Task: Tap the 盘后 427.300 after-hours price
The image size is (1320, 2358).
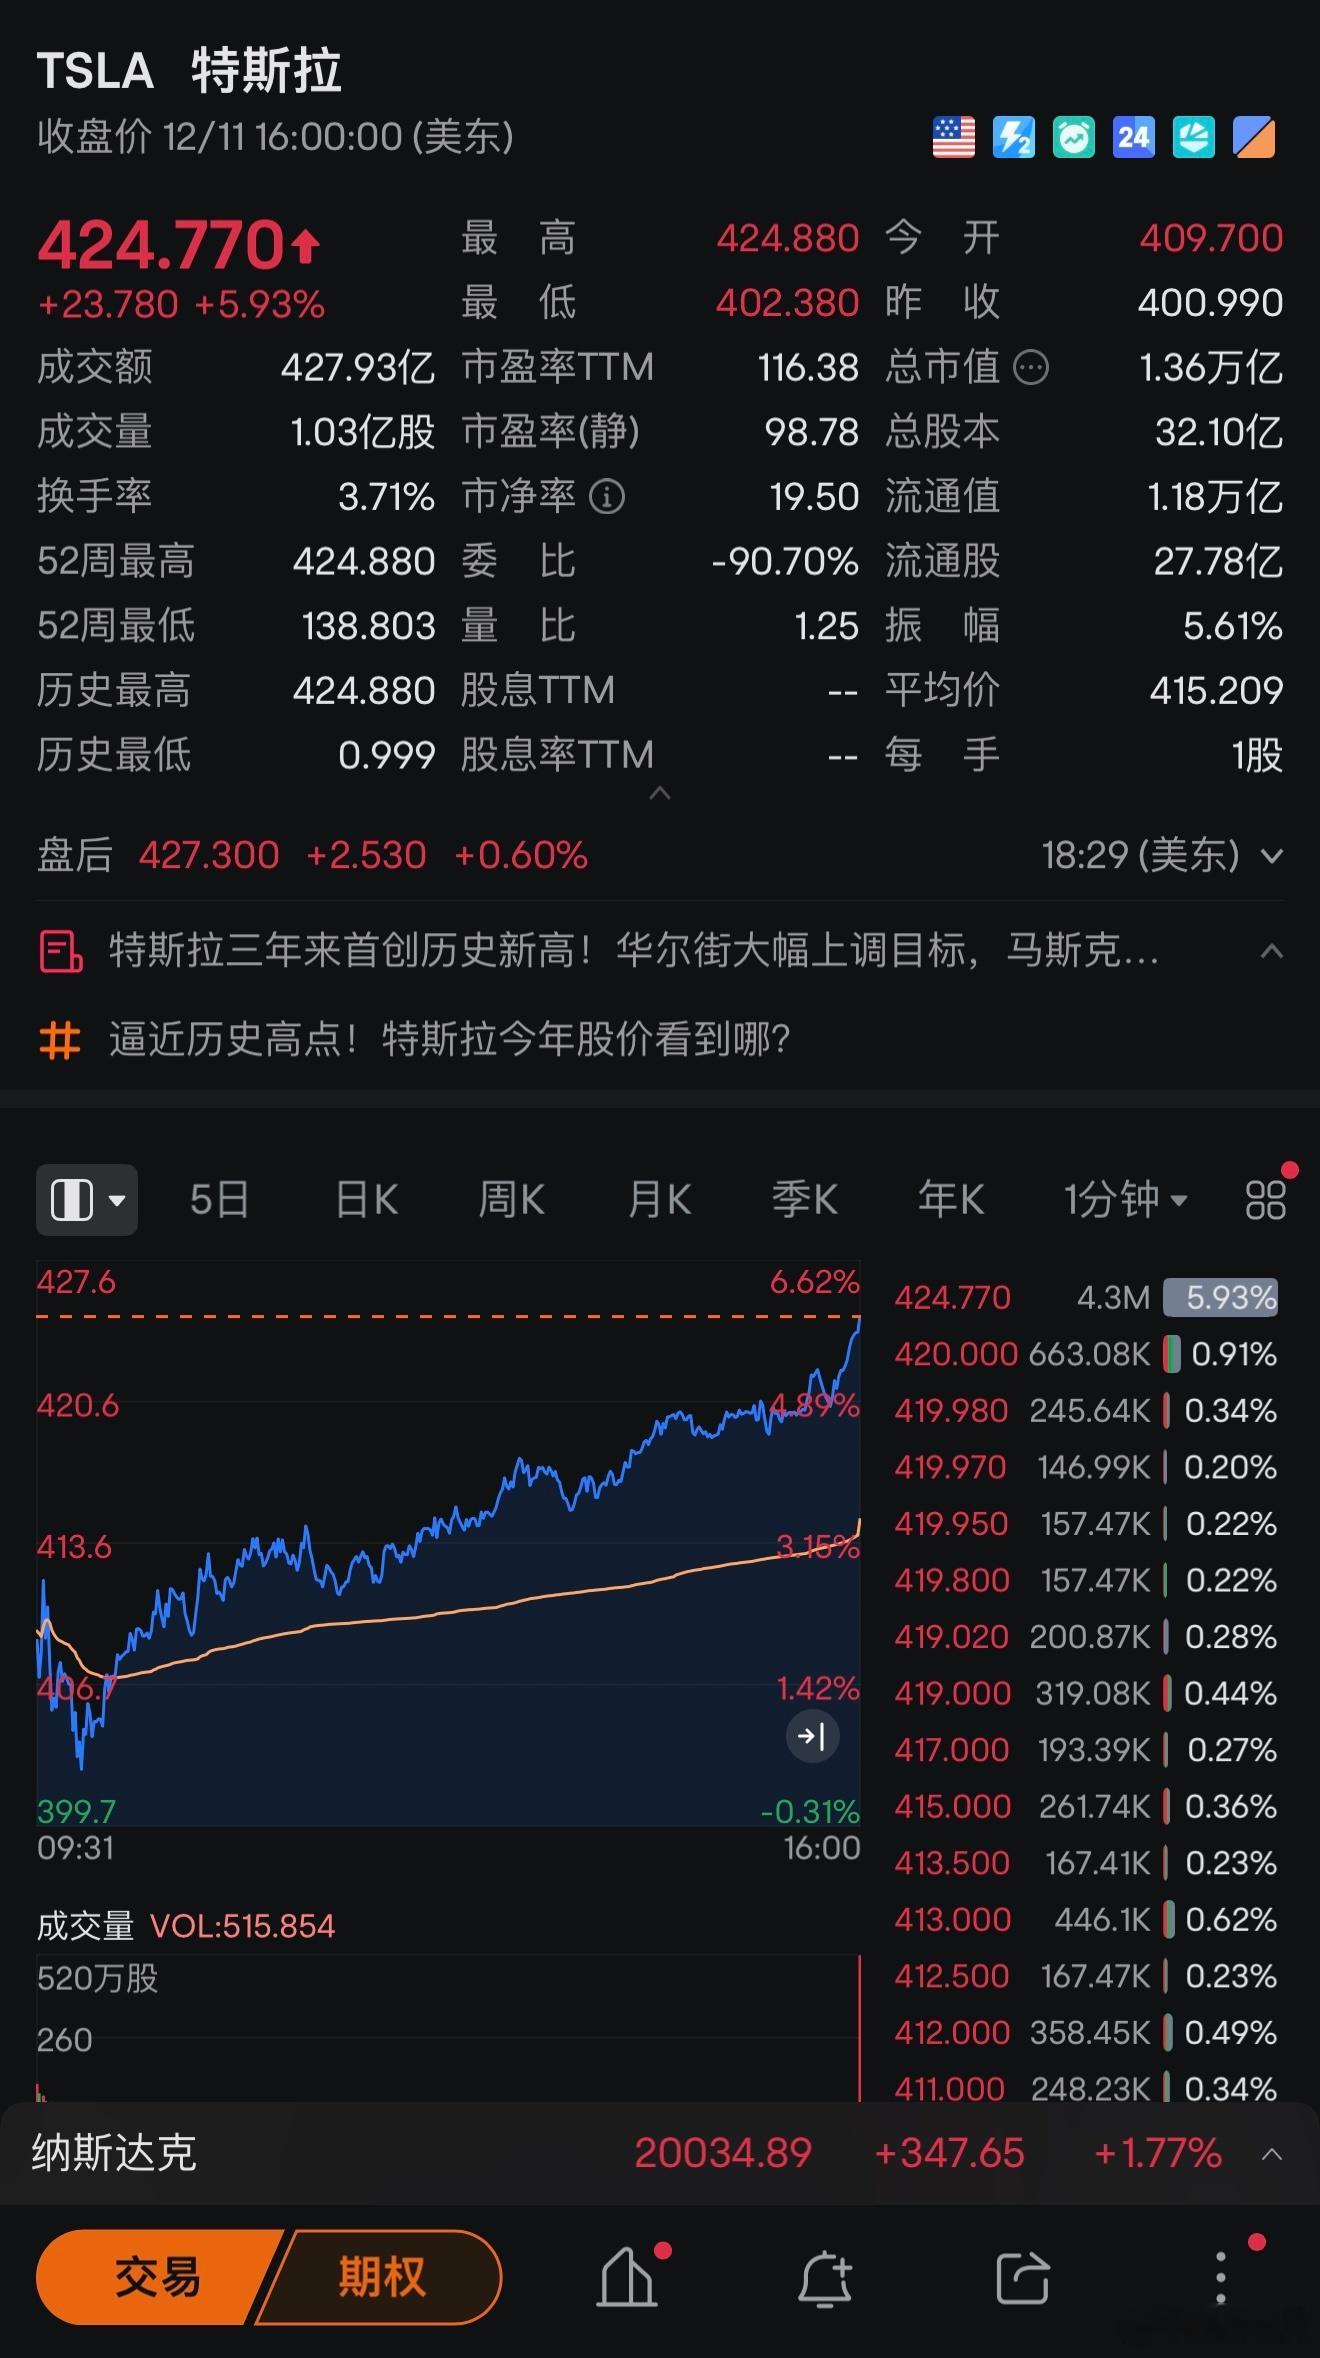Action: pos(209,856)
